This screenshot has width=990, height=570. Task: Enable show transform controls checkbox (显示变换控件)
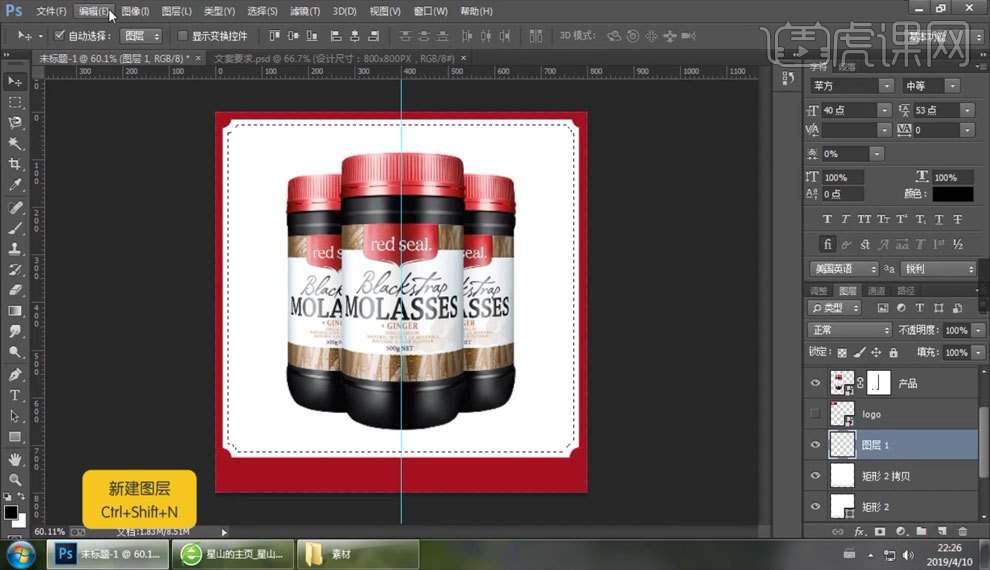[182, 35]
